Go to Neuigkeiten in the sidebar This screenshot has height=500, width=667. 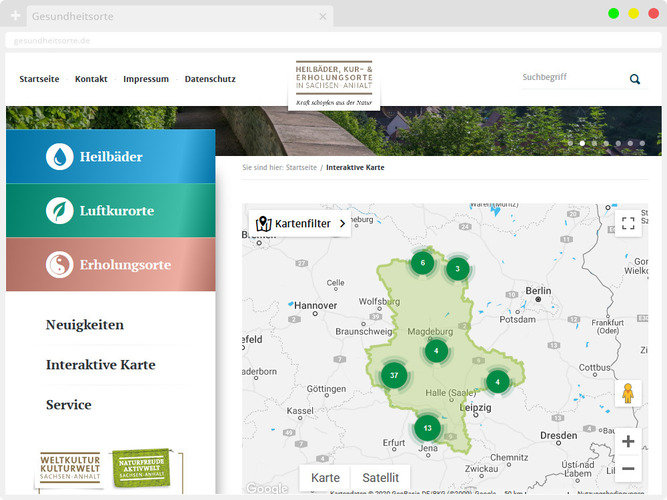pos(85,325)
